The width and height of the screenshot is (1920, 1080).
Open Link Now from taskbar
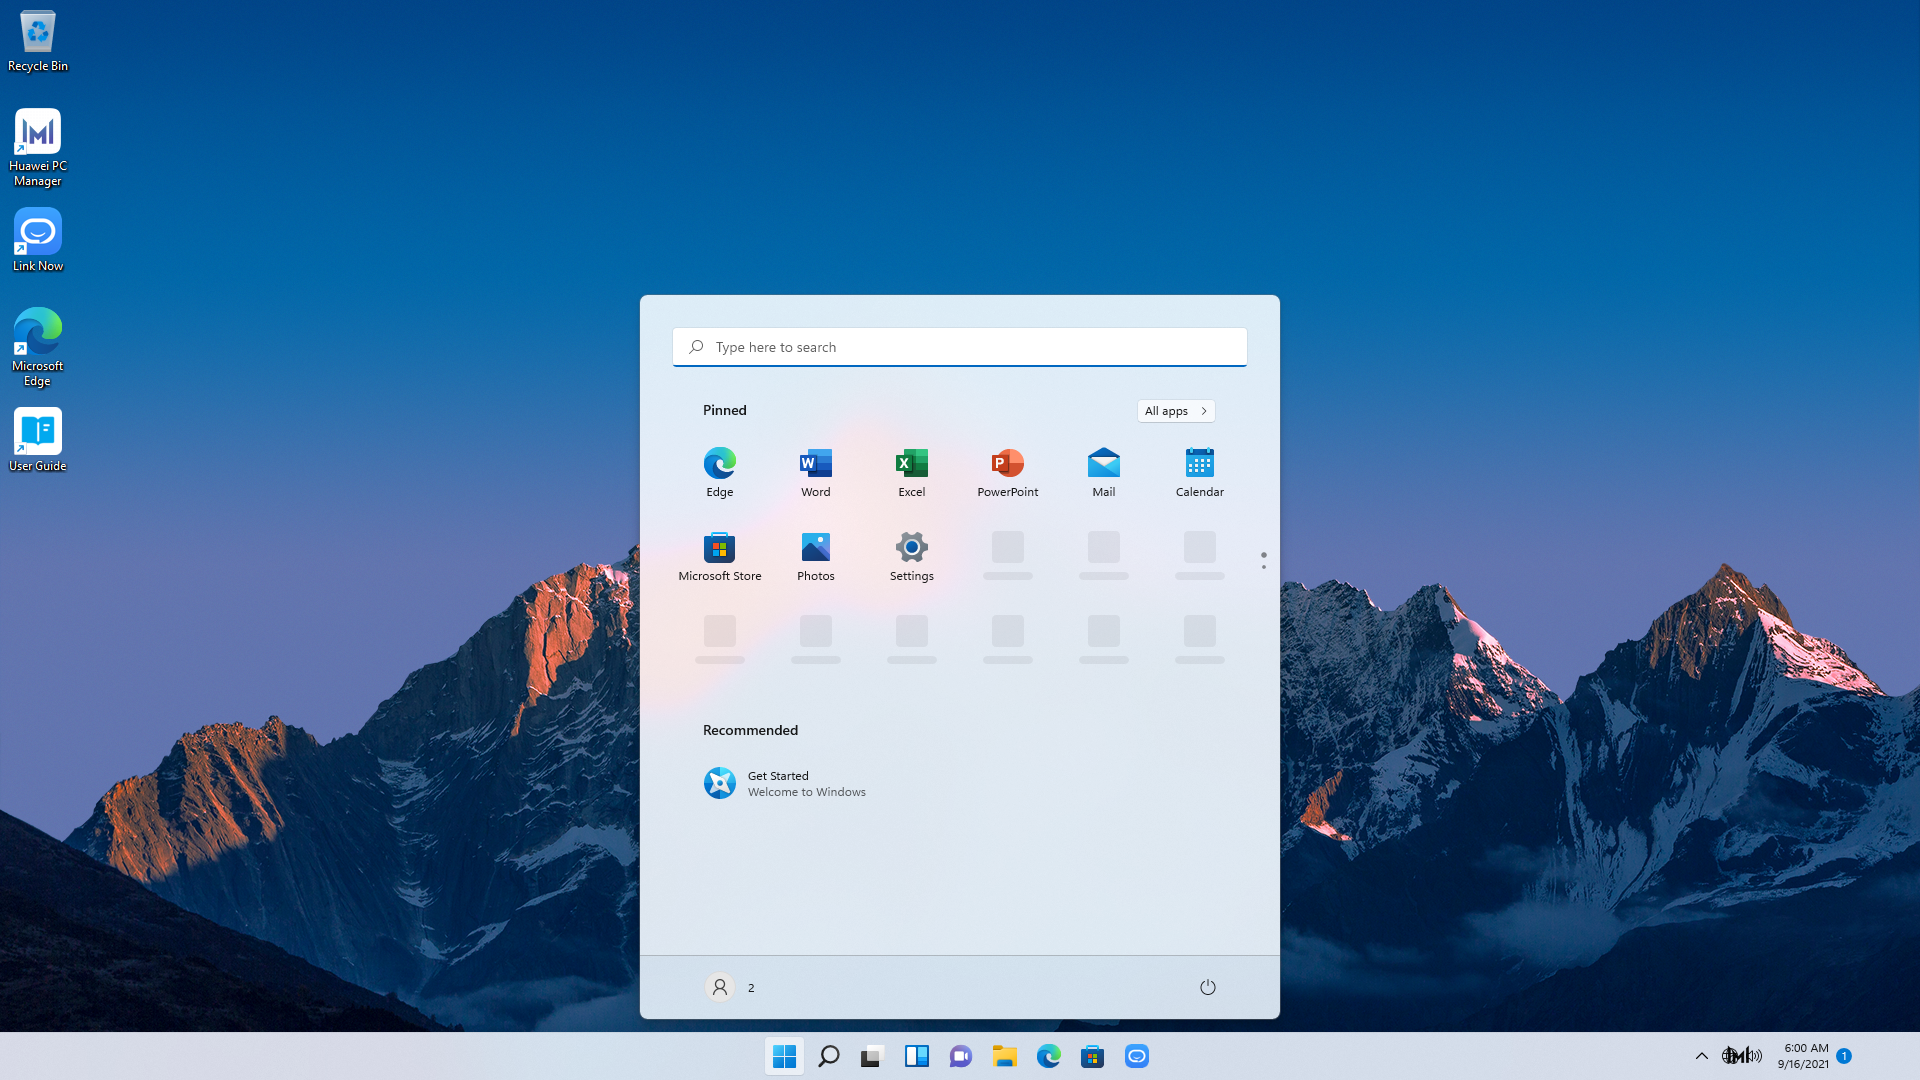[1137, 1056]
